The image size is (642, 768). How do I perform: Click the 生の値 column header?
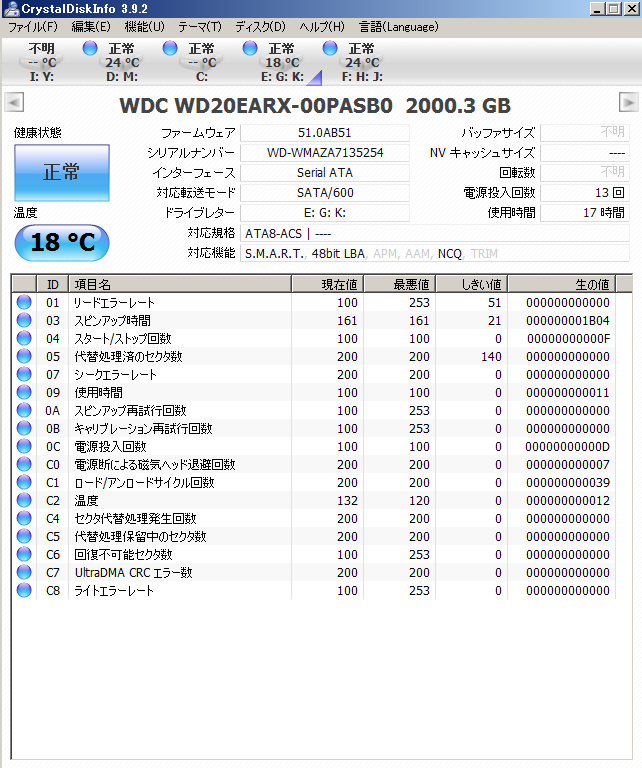coord(561,285)
